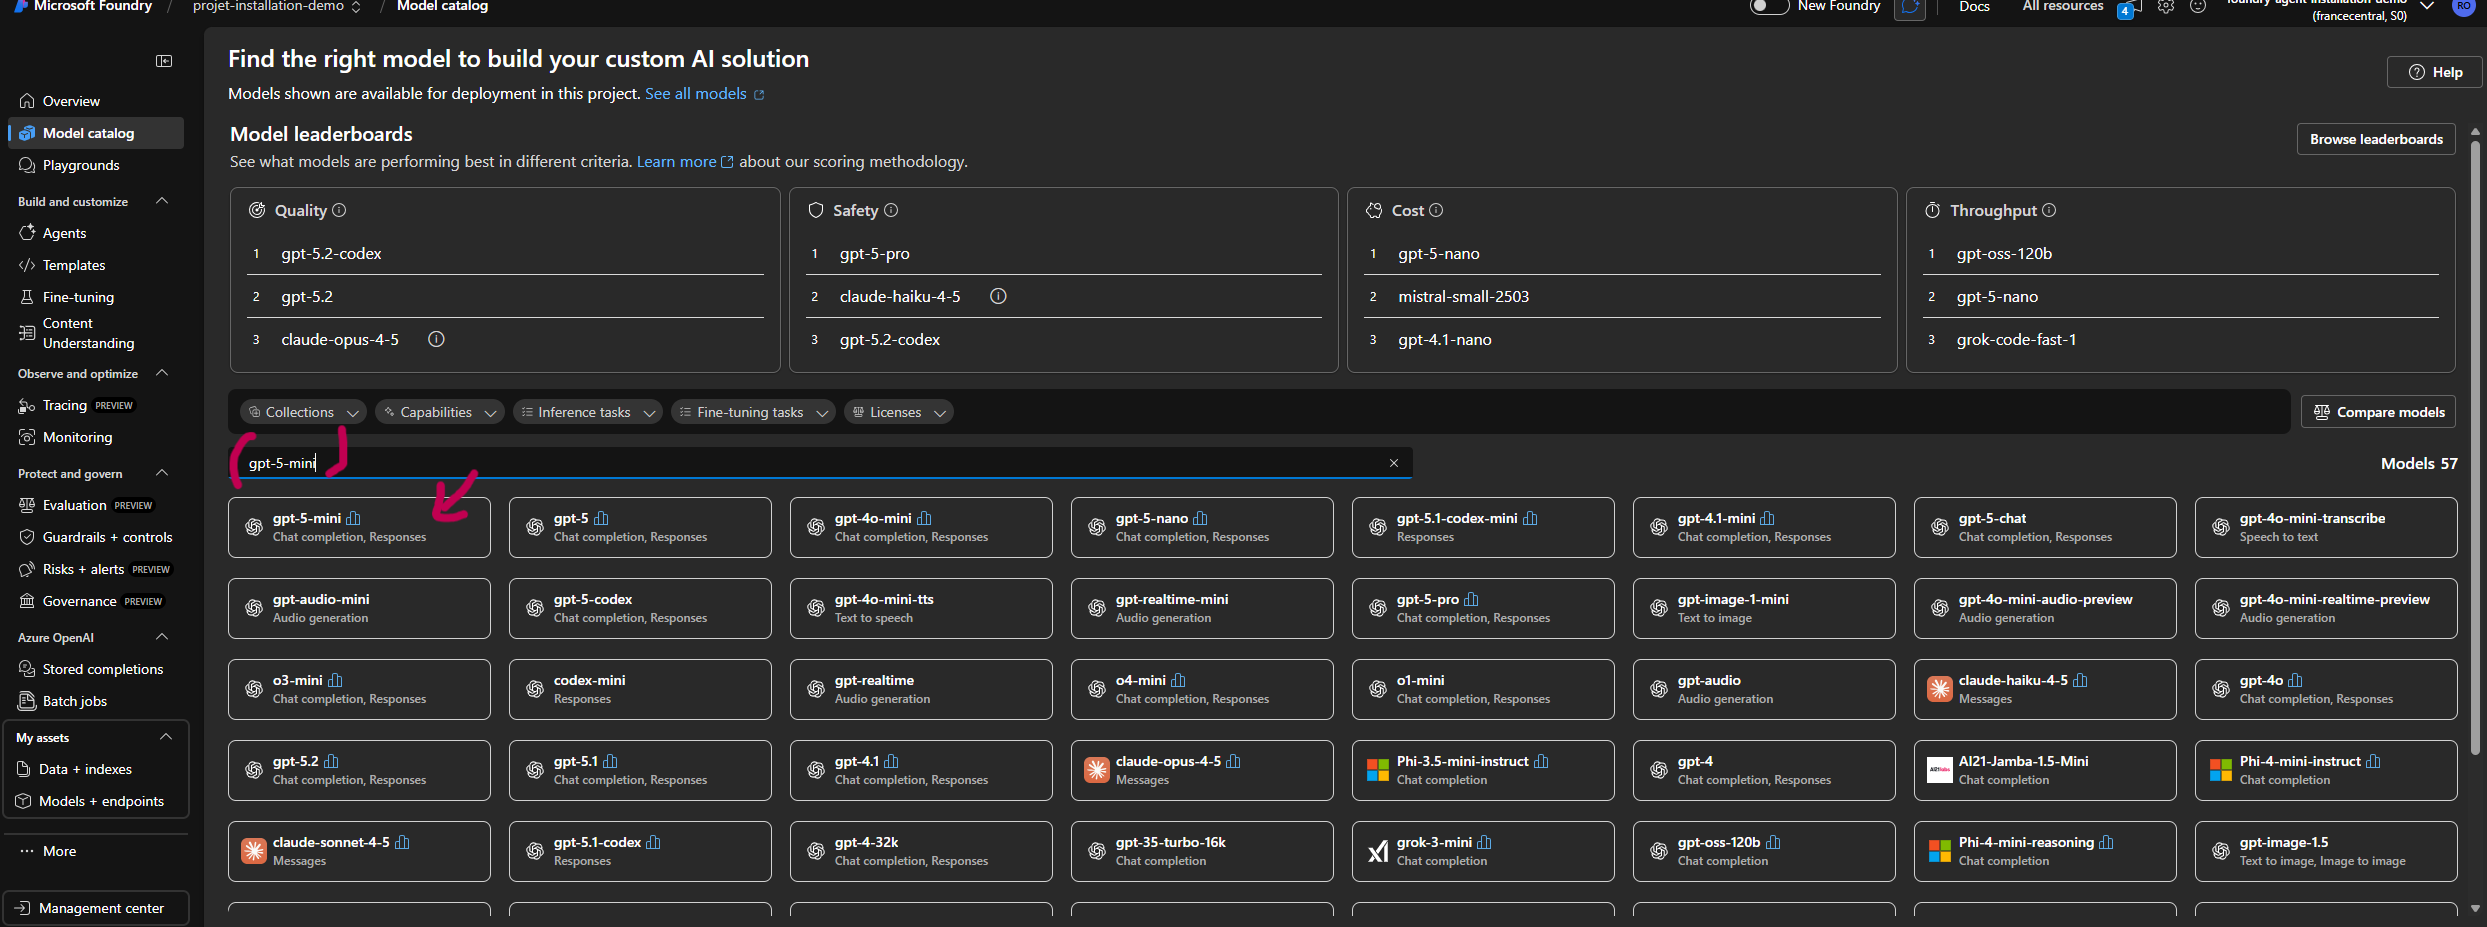Open the Phi-3.5-mini-instruct model card
2487x927 pixels.
pos(1483,770)
